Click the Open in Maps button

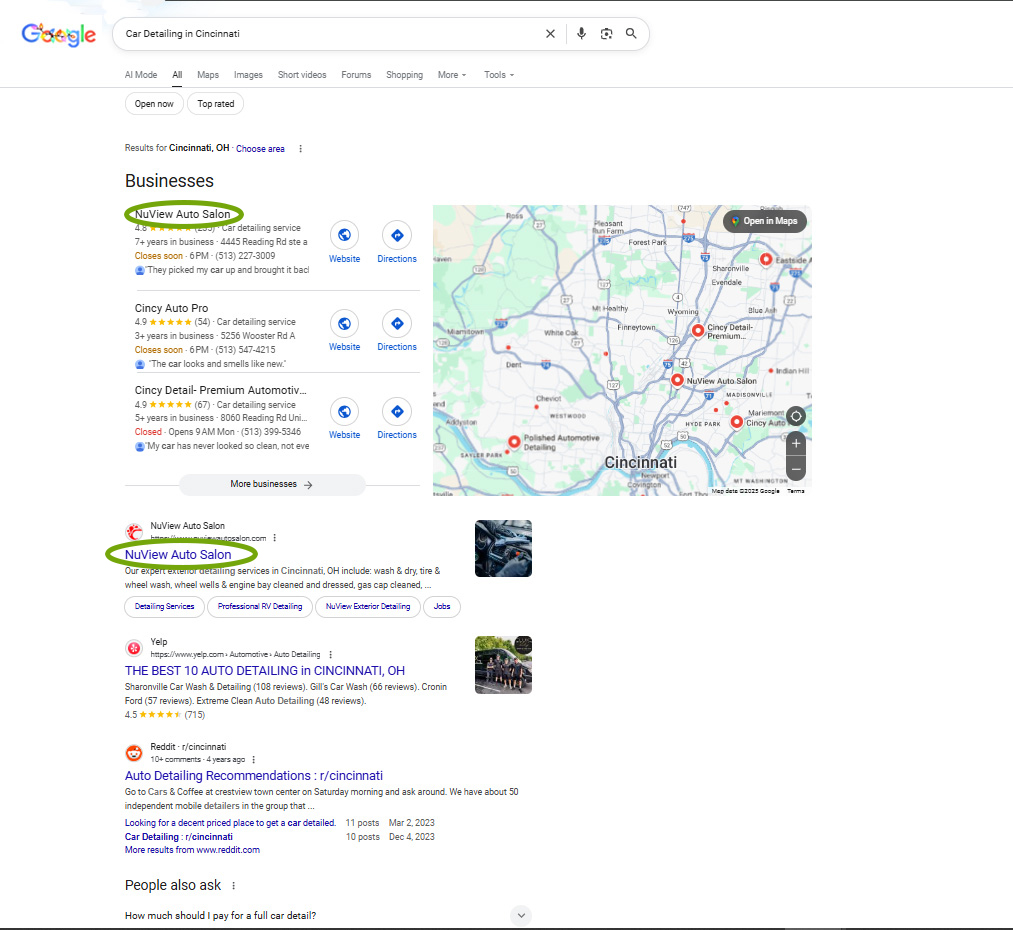[765, 221]
